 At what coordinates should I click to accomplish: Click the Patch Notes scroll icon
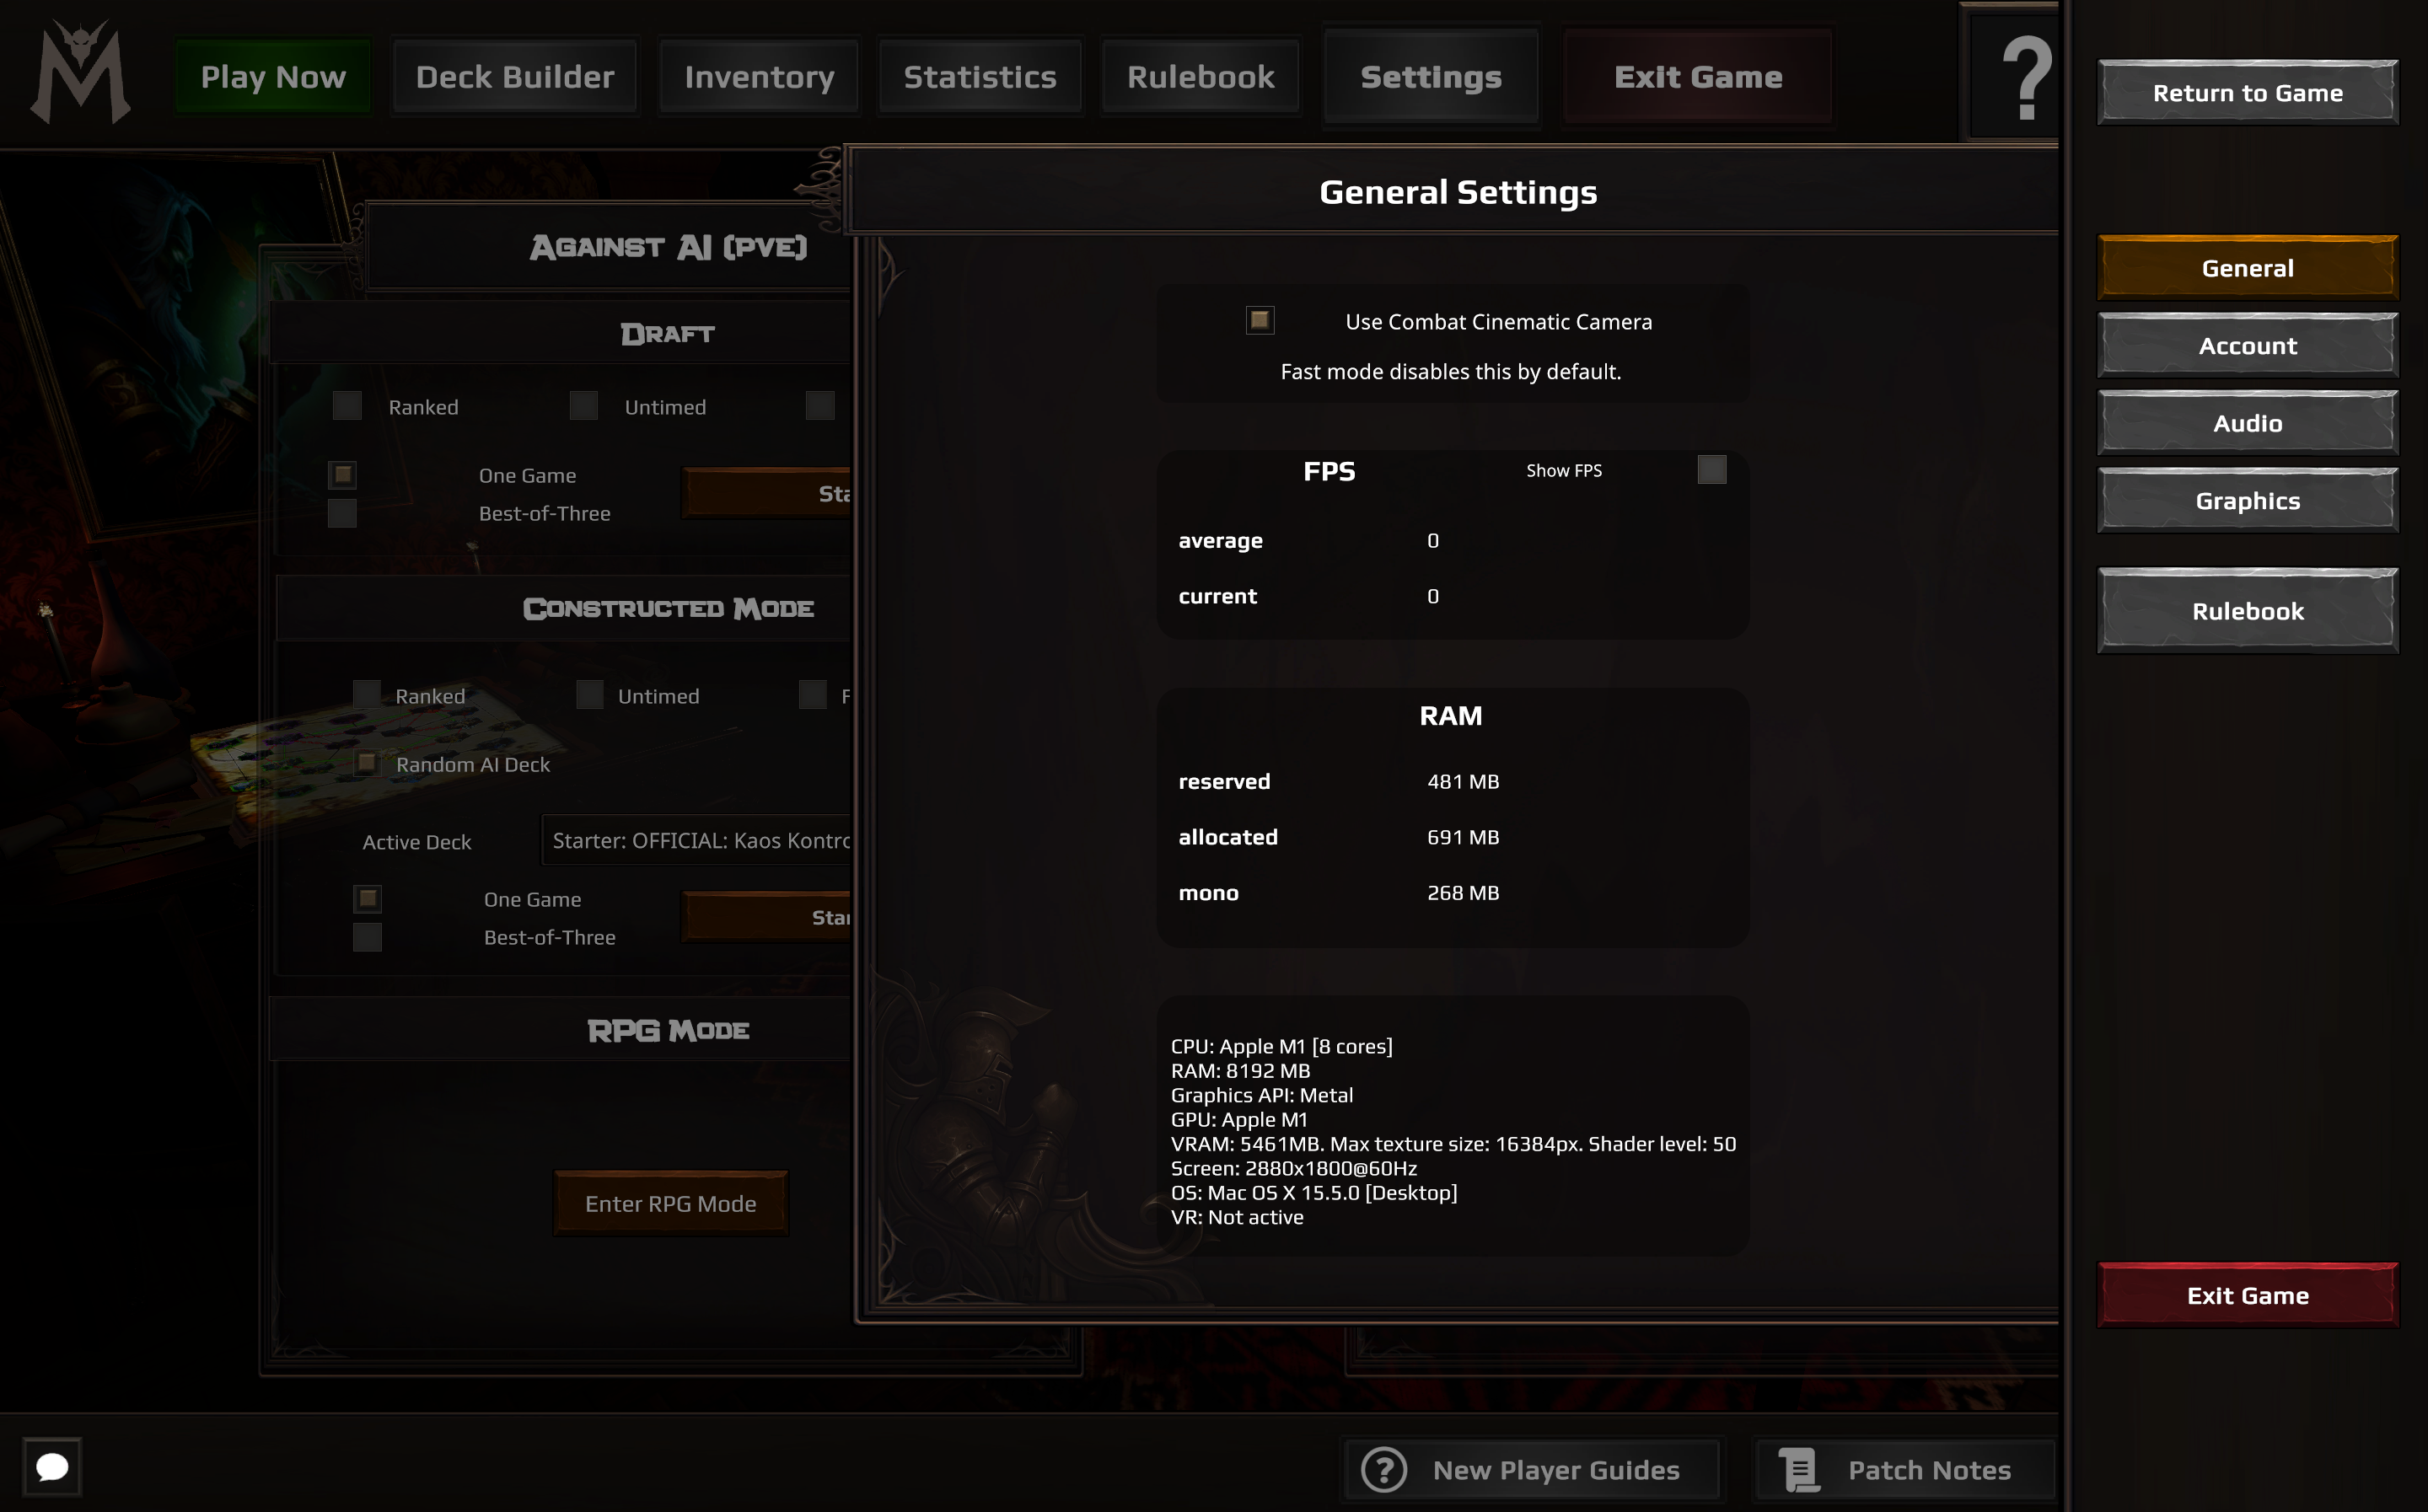coord(1799,1470)
